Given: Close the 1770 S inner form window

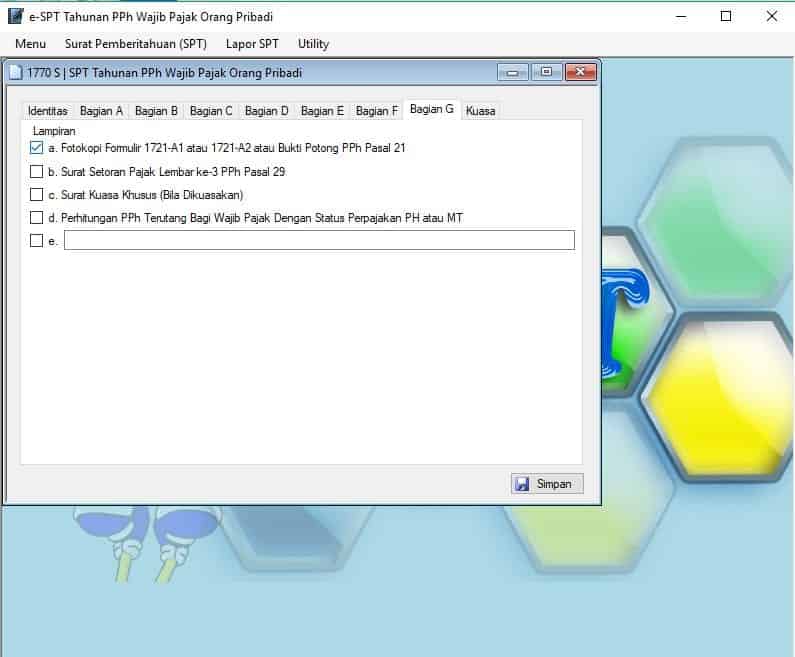Looking at the screenshot, I should click(581, 72).
